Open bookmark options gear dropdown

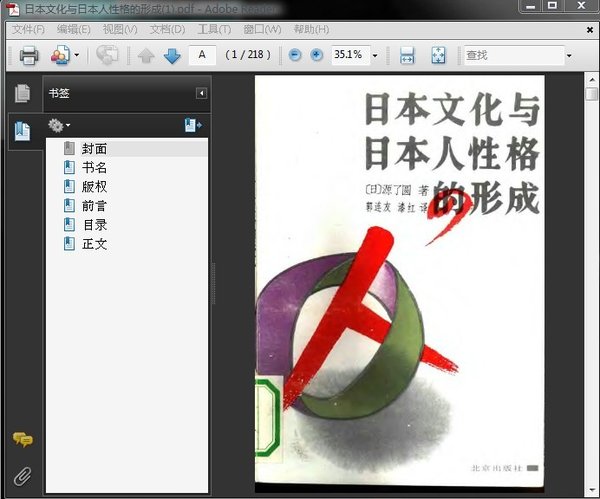tap(59, 125)
